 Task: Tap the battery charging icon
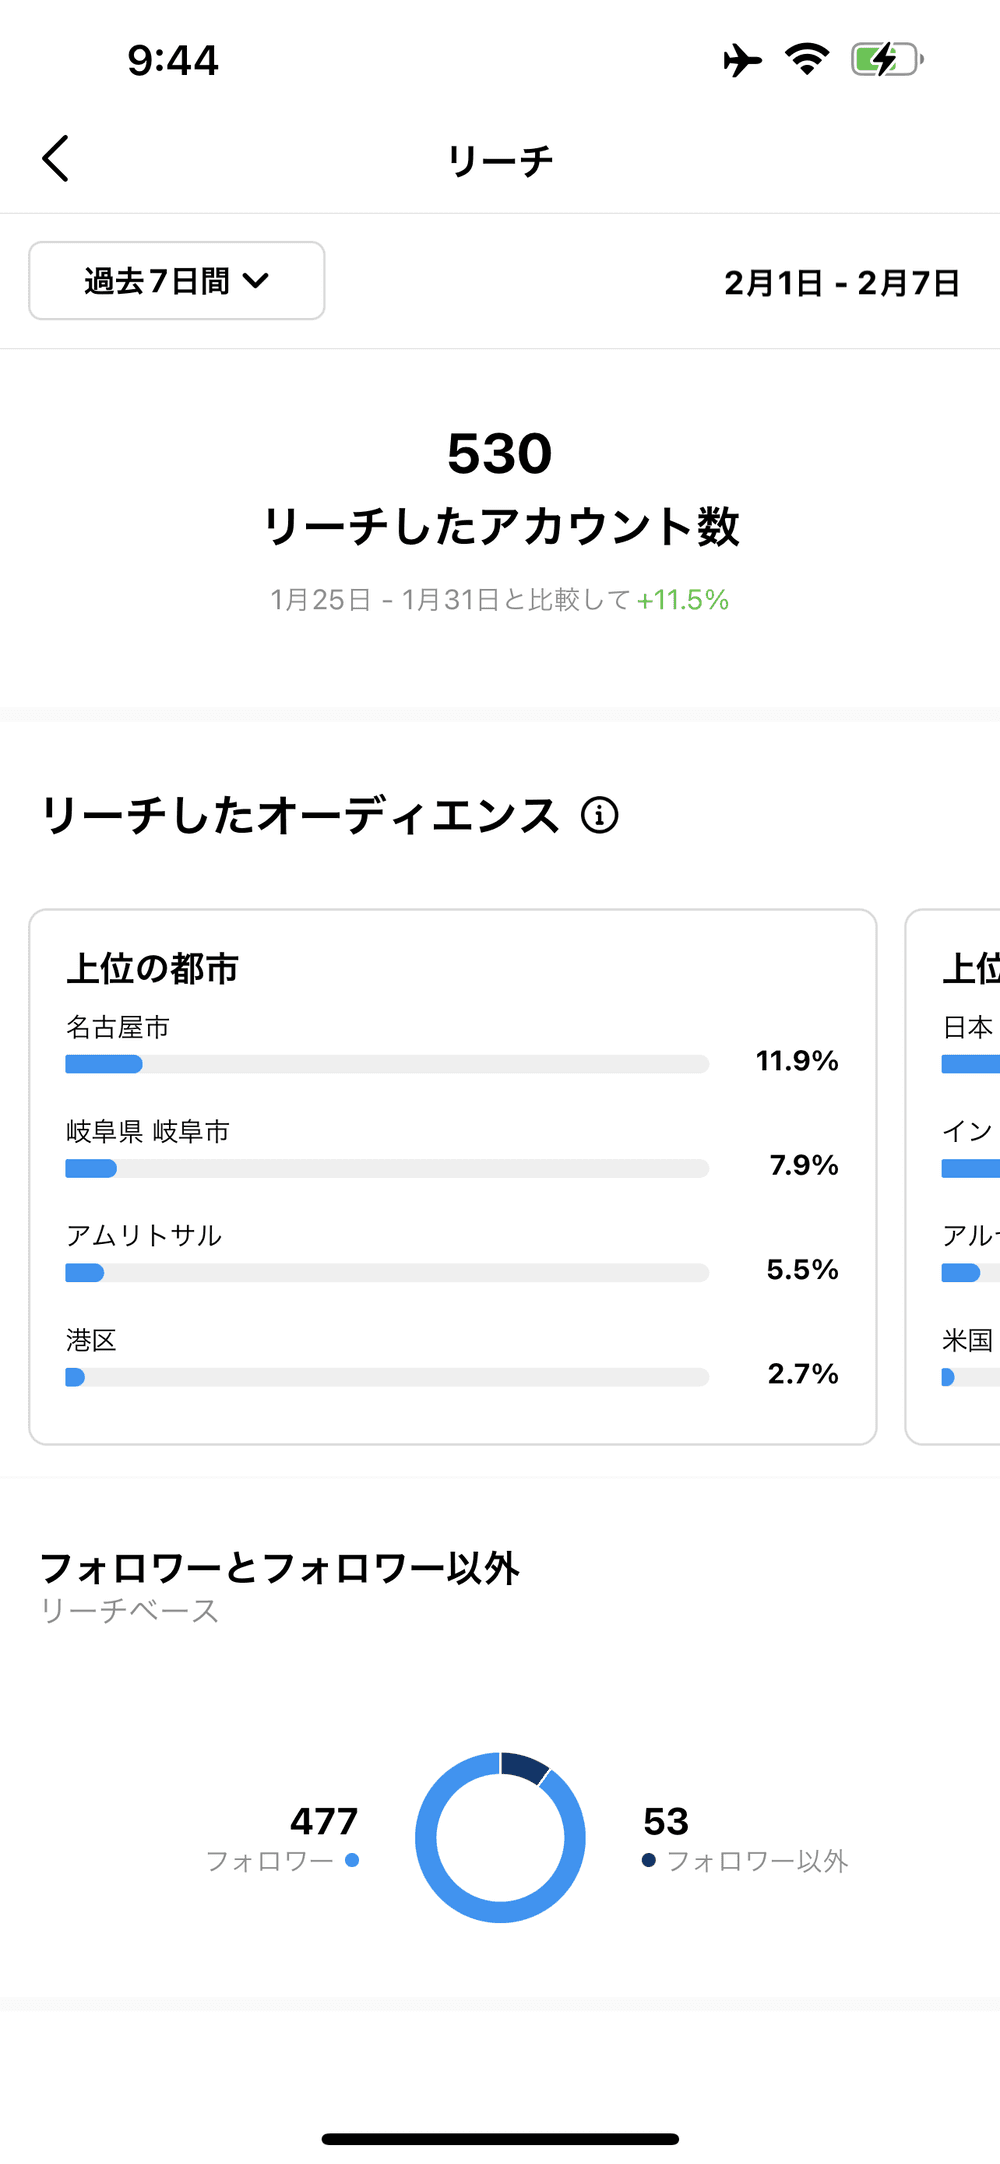[886, 59]
